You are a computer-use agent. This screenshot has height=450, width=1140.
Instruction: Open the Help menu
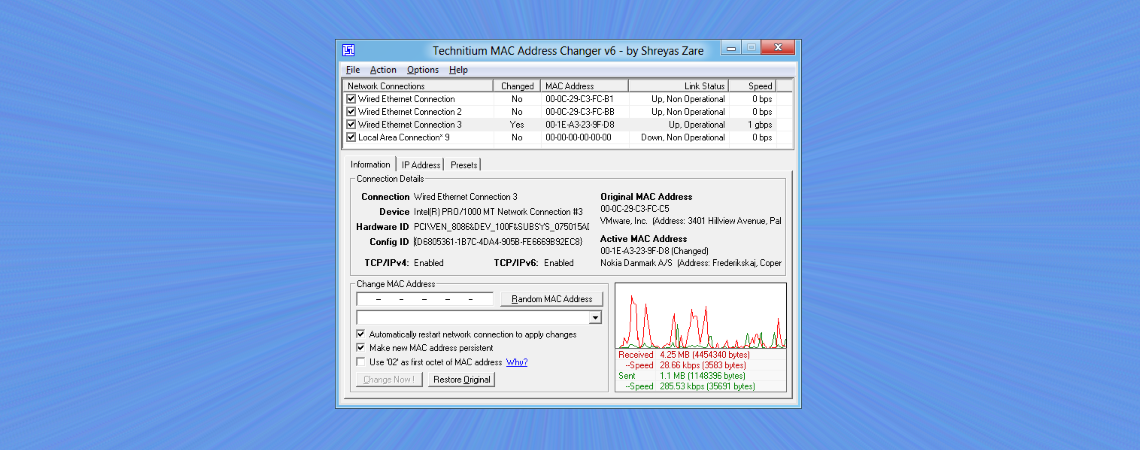click(x=458, y=70)
